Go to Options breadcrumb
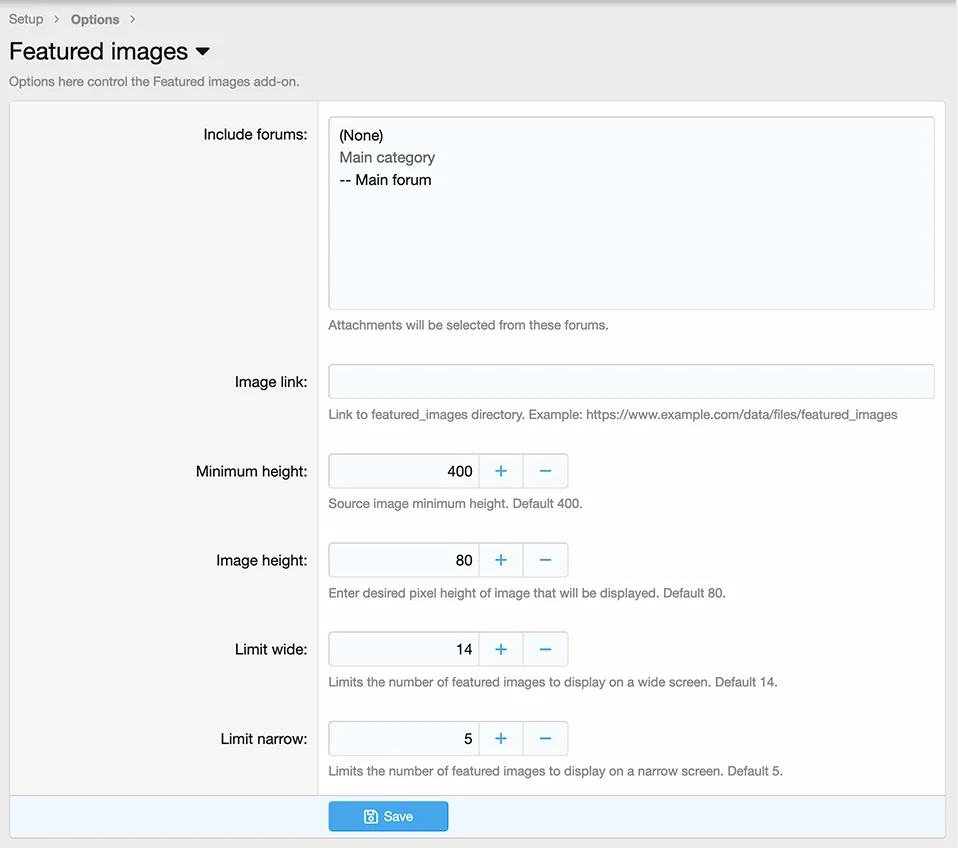 (95, 19)
